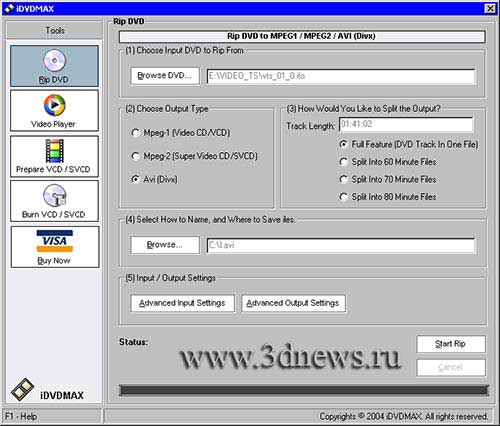Screen dimensions: 500x426
Task: Click the Track Length field
Action: pyautogui.click(x=406, y=124)
